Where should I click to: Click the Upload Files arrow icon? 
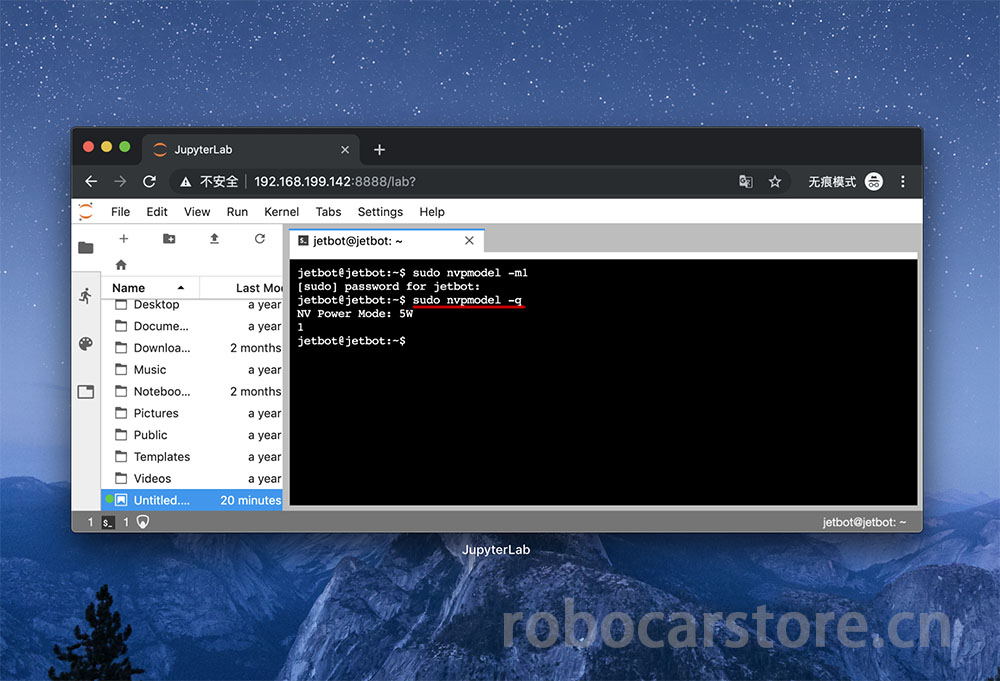point(214,239)
